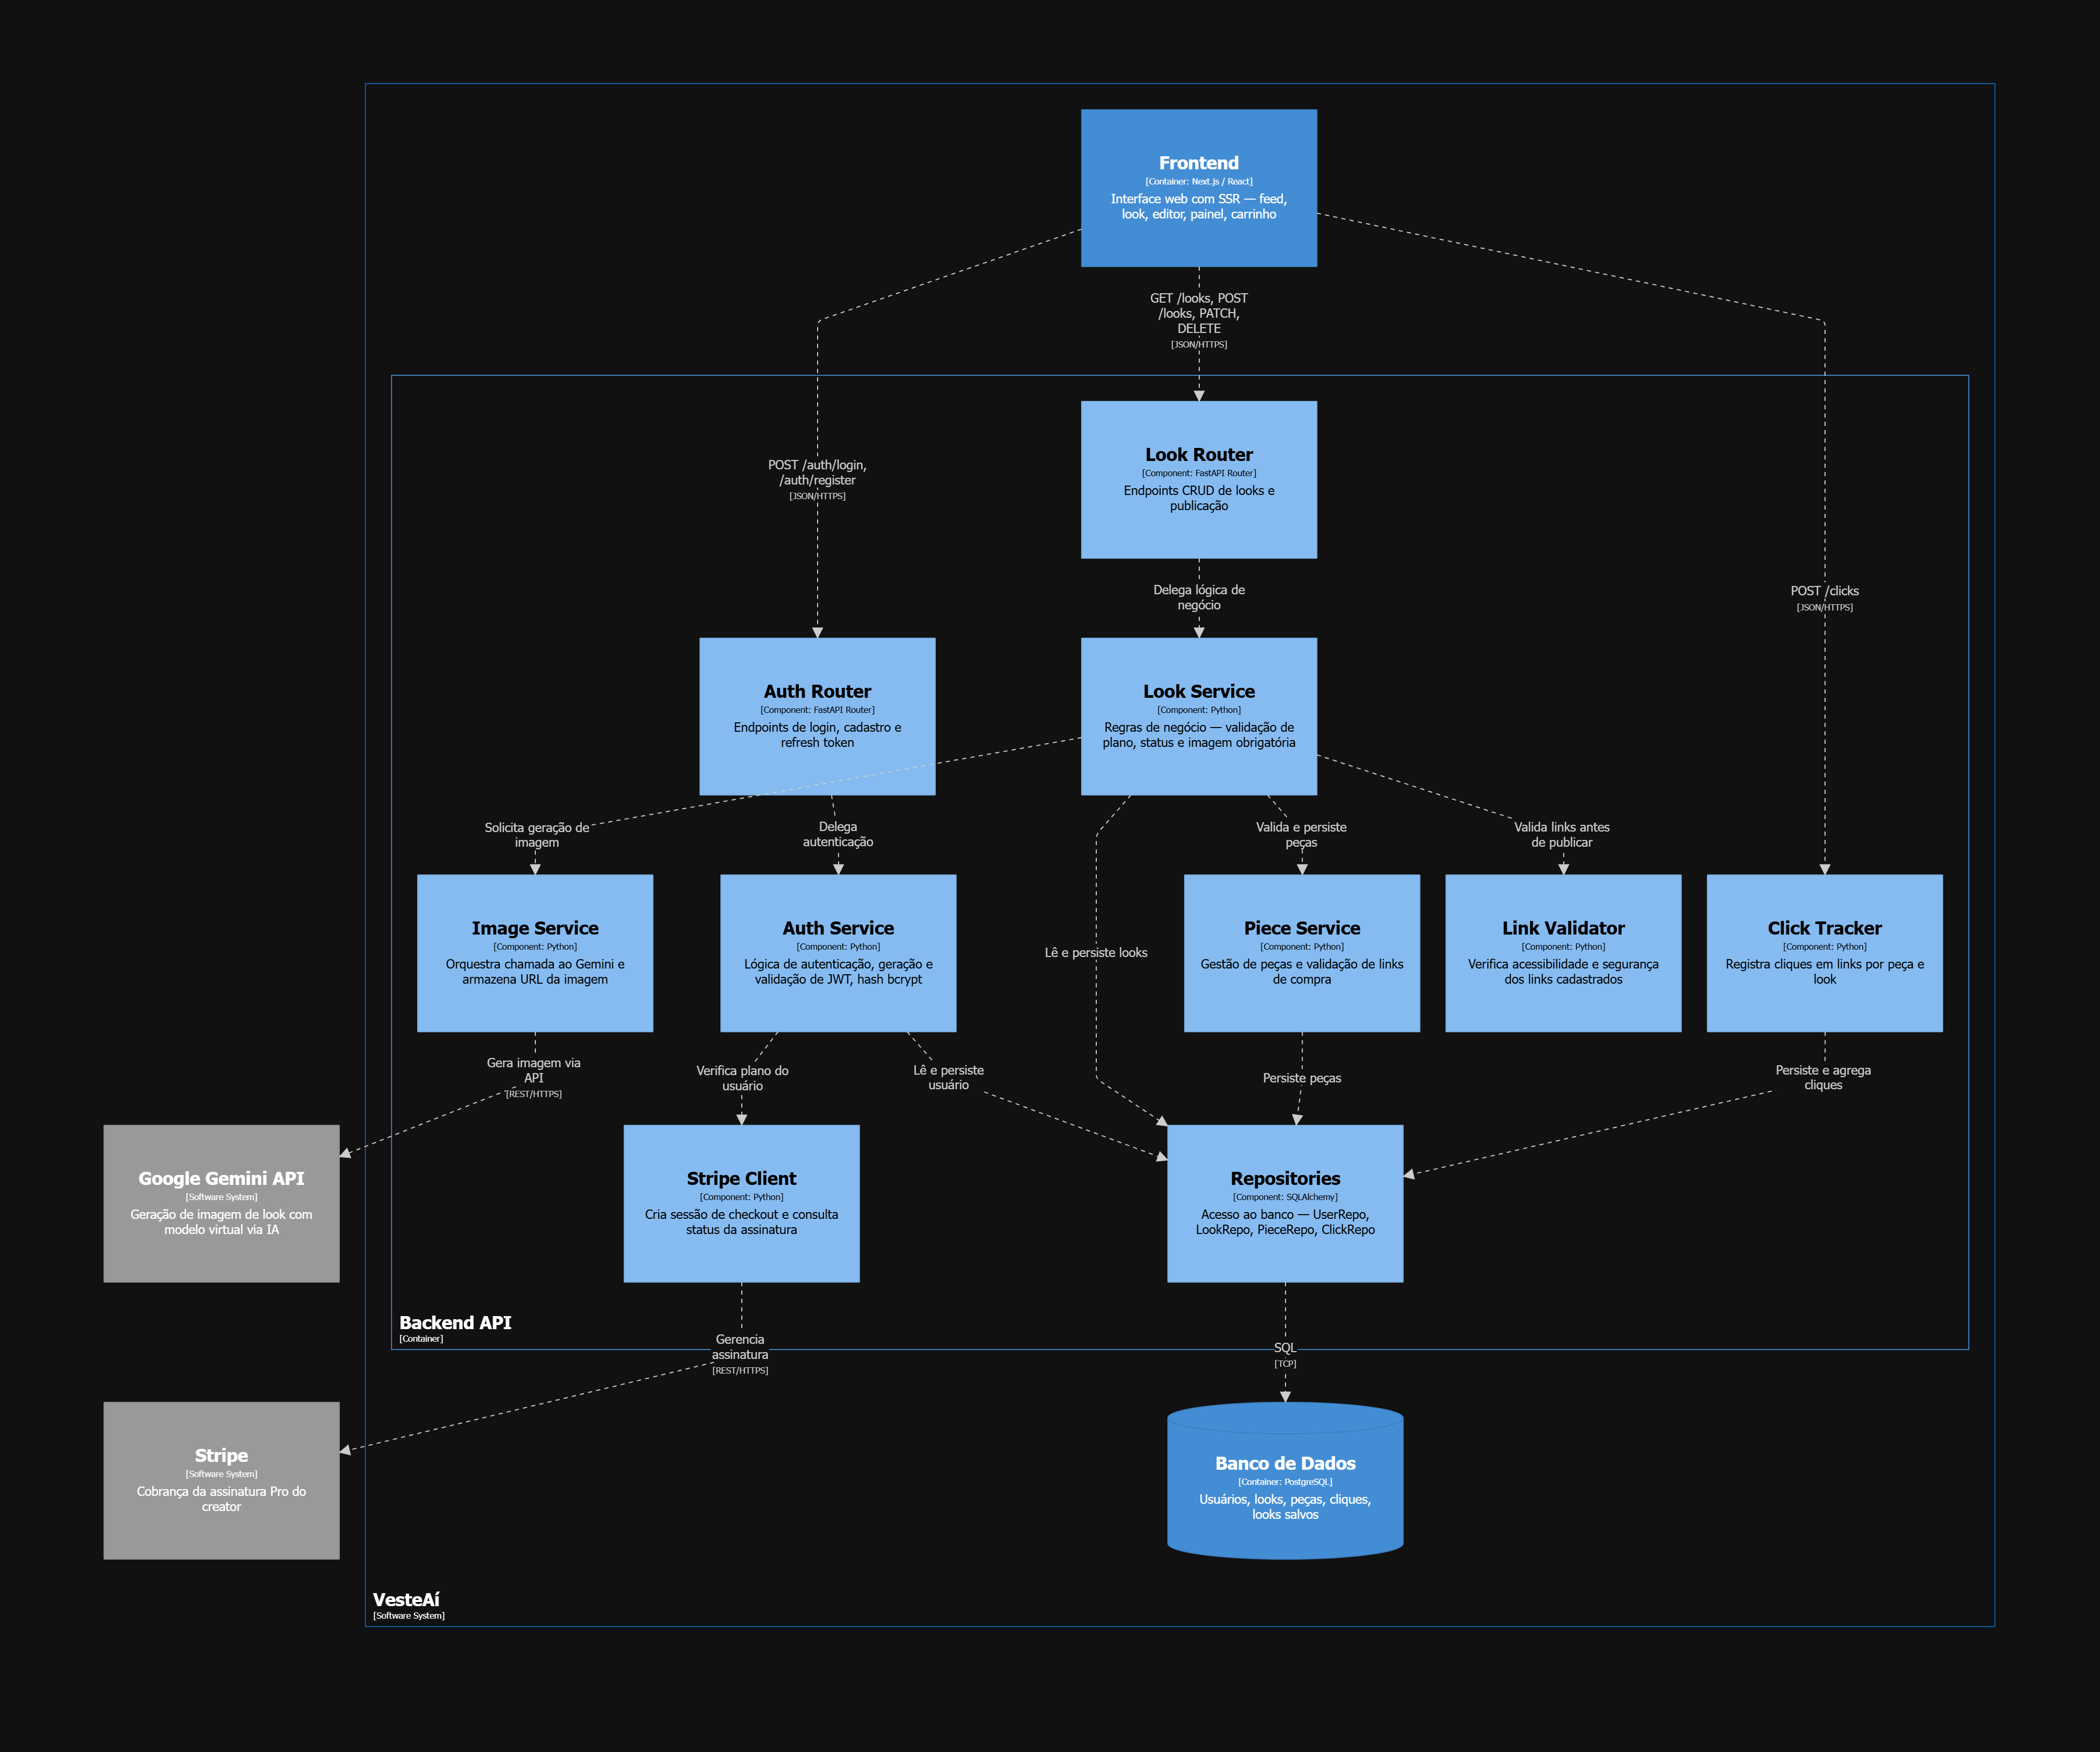Click the 'Backend API' container title

pyautogui.click(x=455, y=1323)
